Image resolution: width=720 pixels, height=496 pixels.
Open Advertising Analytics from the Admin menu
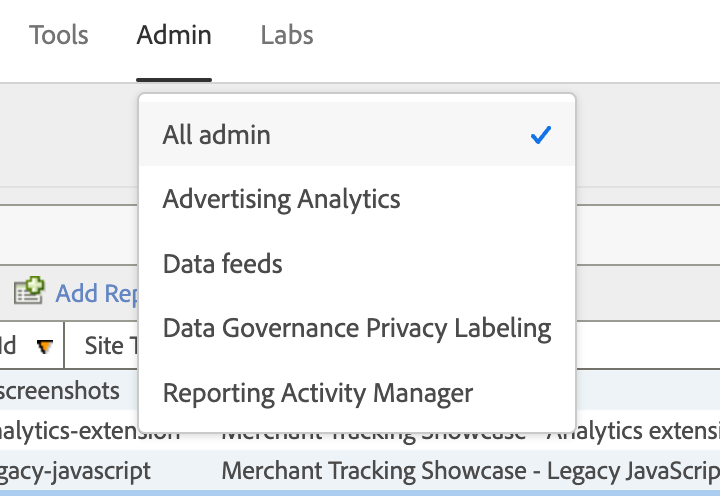point(357,199)
